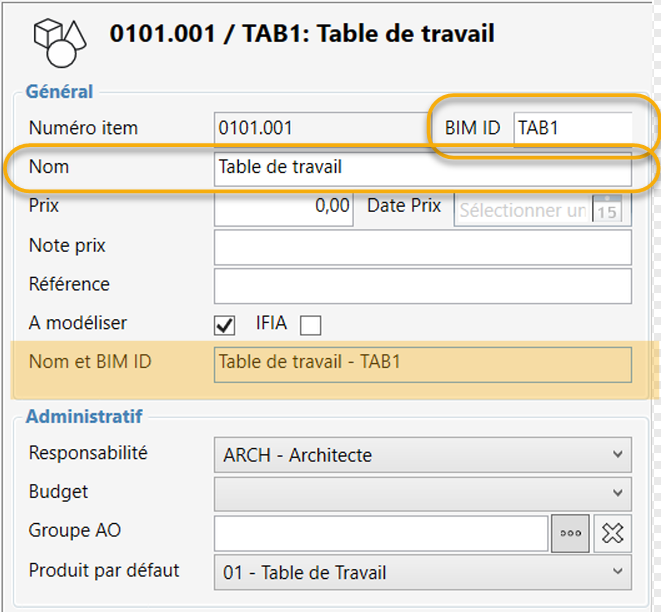Open the Date Prix calendar picker
Viewport: 661px width, 612px height.
tap(606, 210)
